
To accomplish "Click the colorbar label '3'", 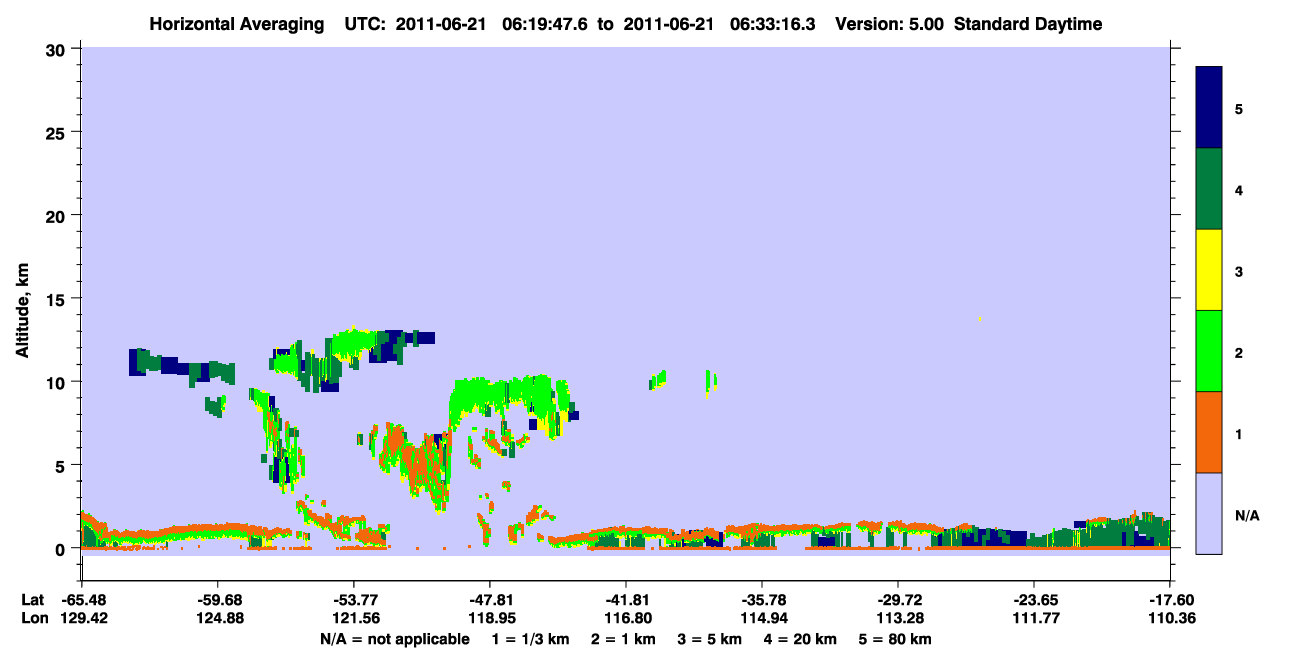I will tap(1238, 271).
